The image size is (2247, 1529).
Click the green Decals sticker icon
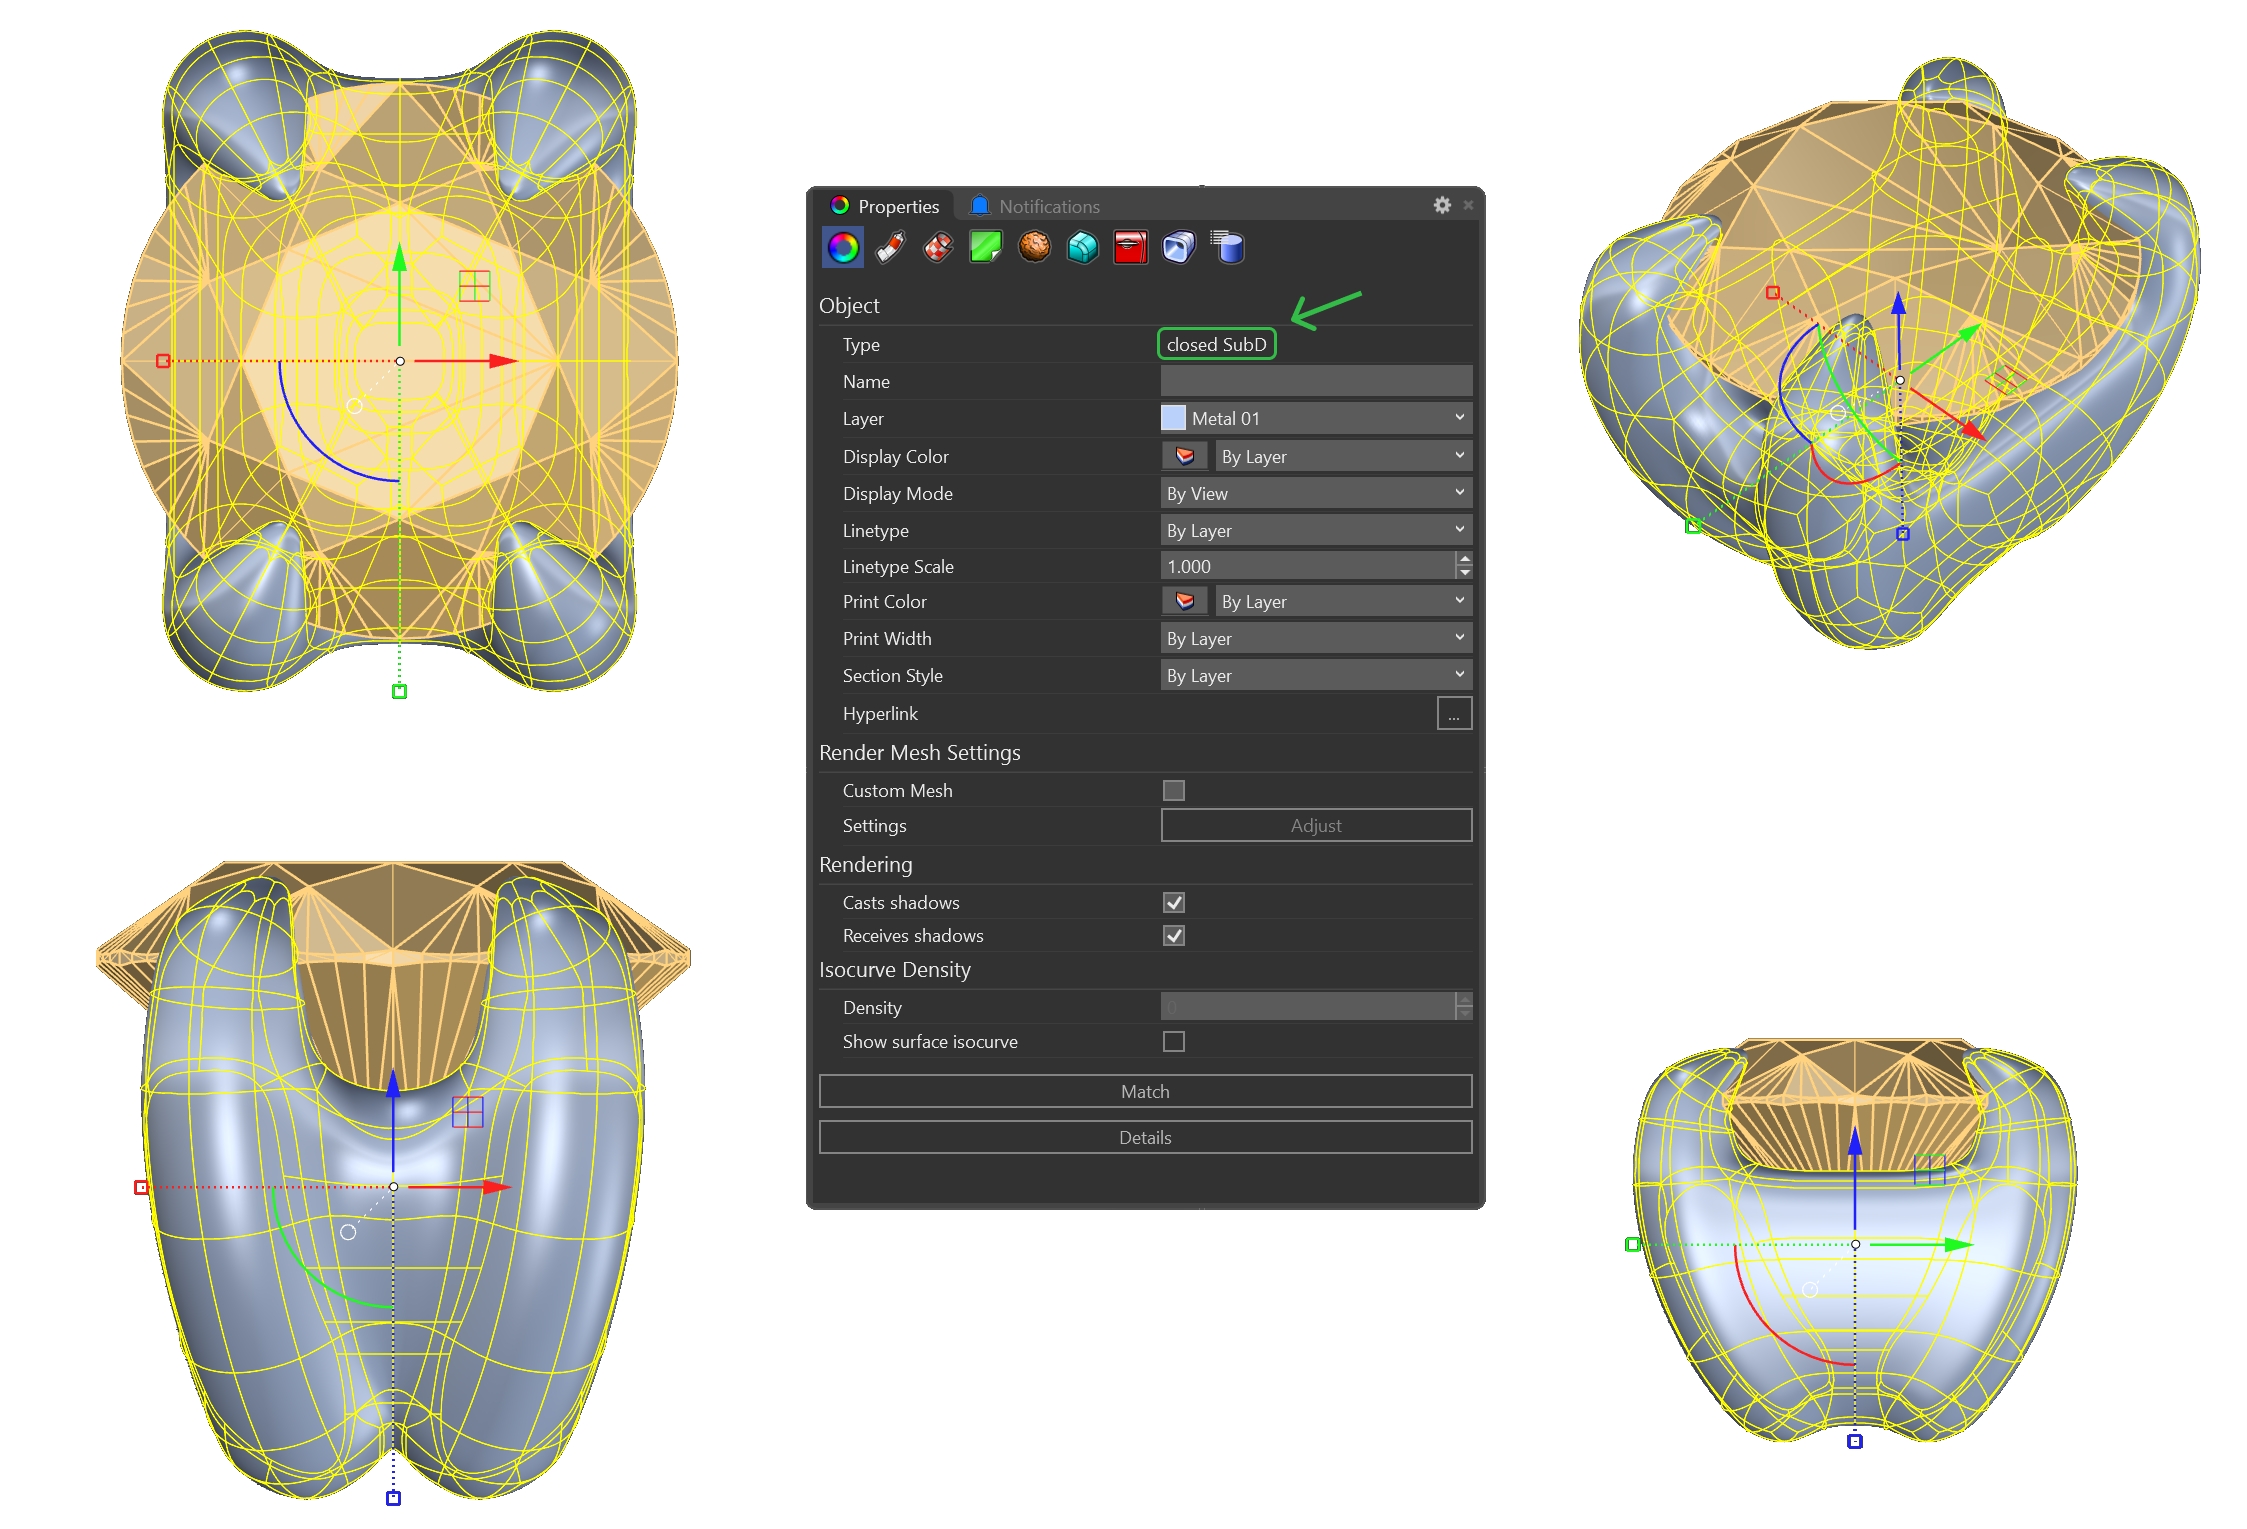[x=986, y=247]
